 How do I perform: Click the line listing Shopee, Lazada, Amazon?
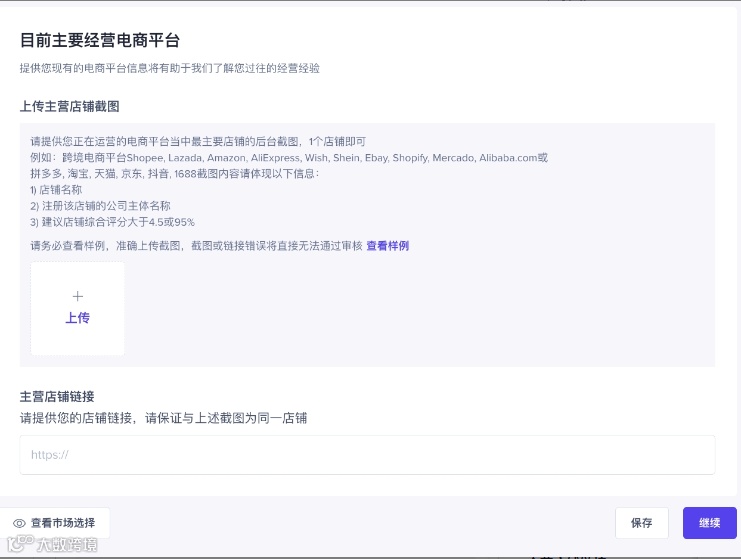click(289, 158)
